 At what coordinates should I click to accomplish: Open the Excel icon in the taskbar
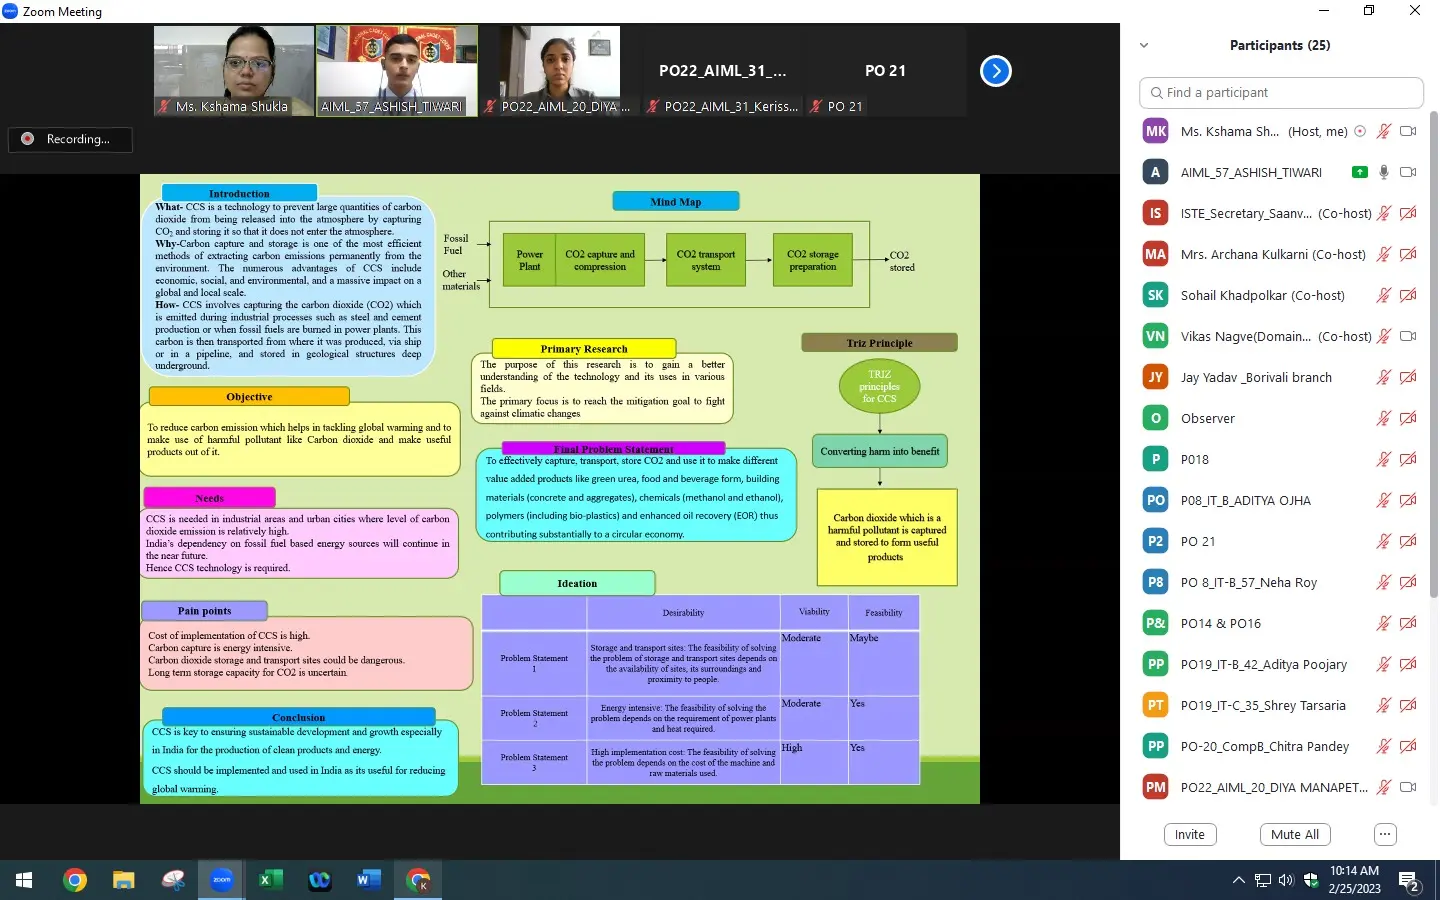click(270, 880)
